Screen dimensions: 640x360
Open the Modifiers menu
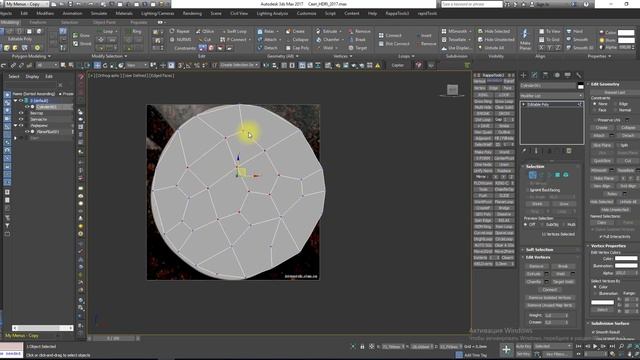[x=45, y=13]
